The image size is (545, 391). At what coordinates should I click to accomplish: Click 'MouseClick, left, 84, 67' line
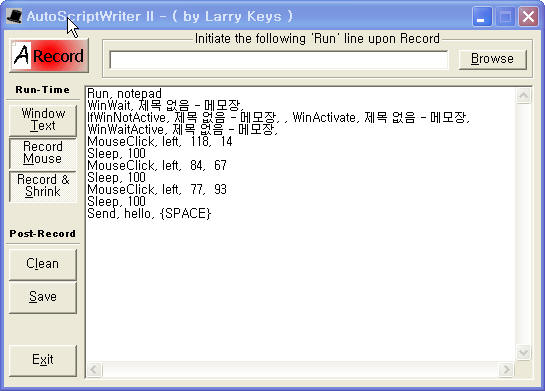[157, 165]
